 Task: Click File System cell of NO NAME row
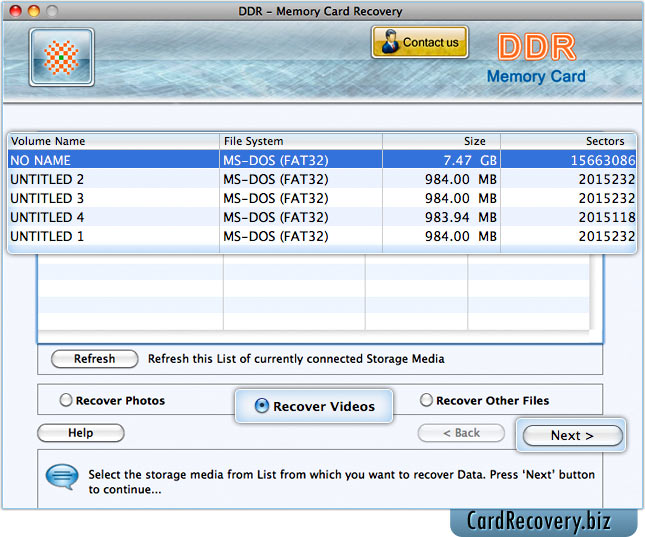coord(301,160)
